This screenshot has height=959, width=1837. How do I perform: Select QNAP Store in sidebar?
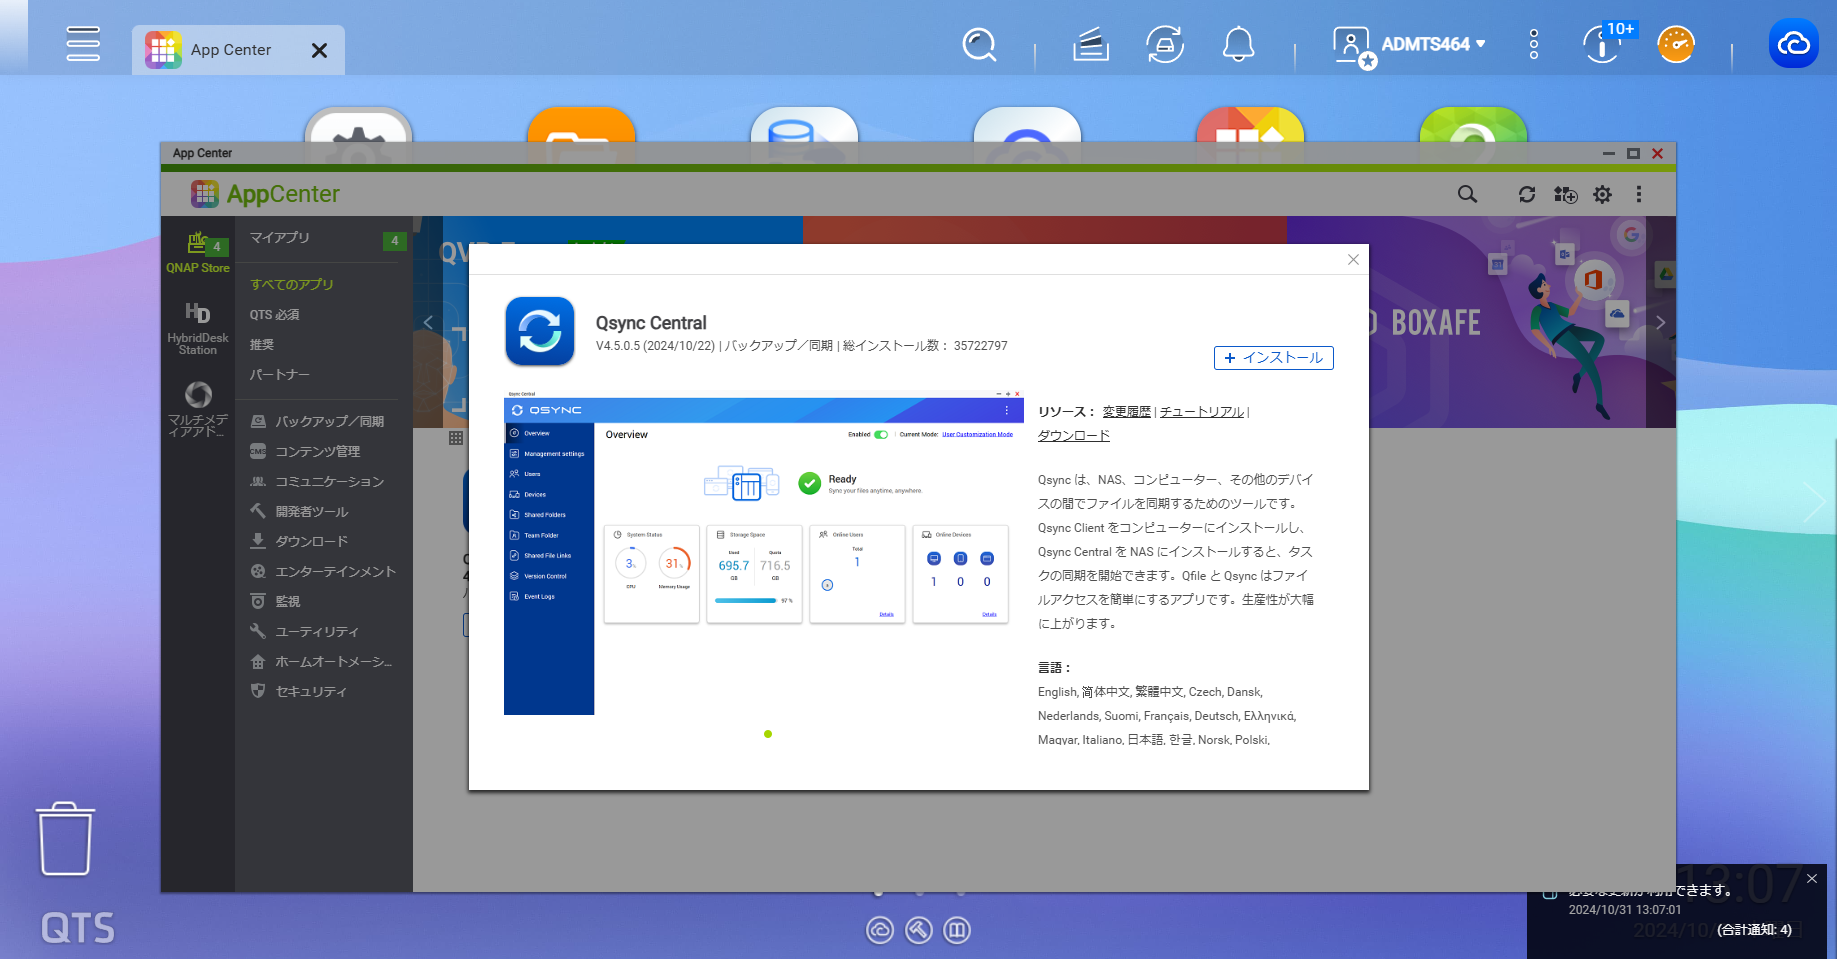point(198,252)
